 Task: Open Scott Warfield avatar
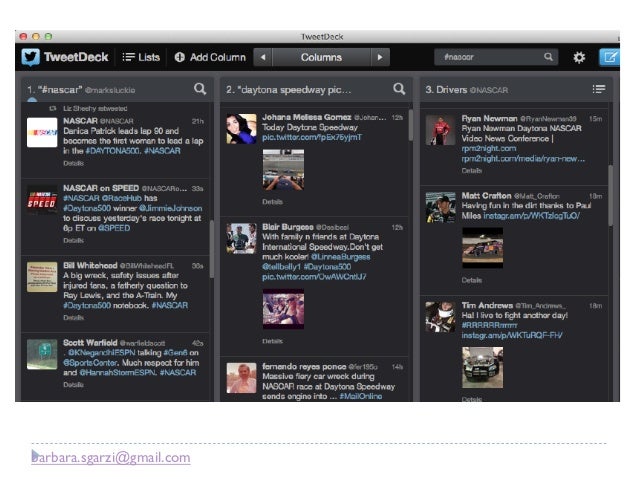click(x=42, y=354)
